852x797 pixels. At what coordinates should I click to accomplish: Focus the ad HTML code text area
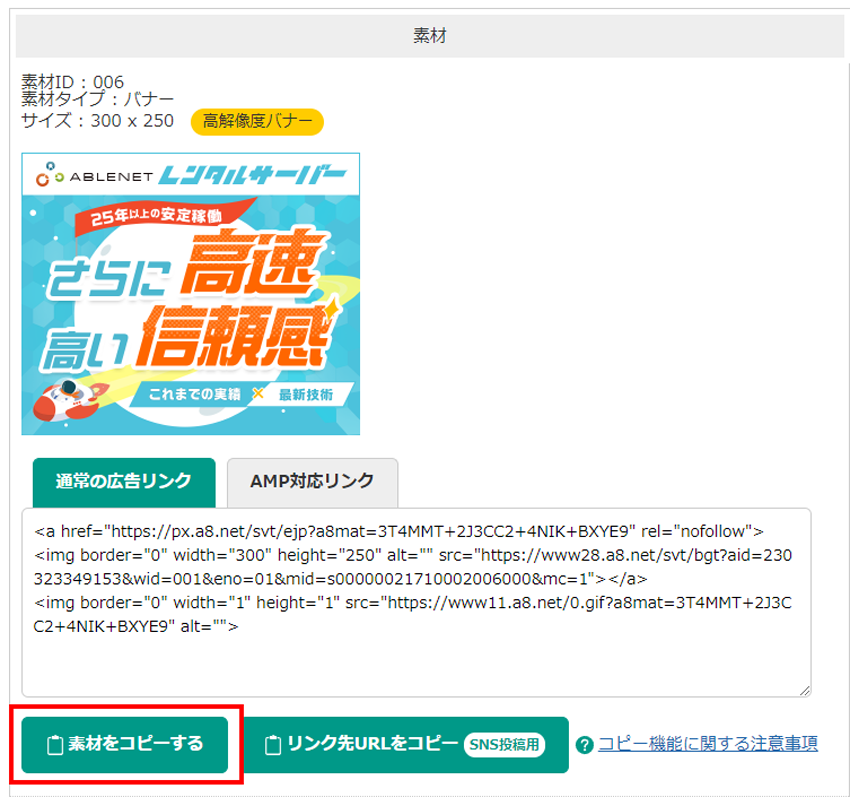[416, 620]
